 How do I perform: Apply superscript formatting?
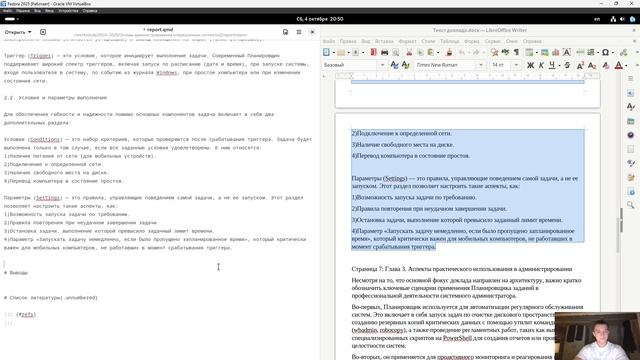(x=580, y=65)
